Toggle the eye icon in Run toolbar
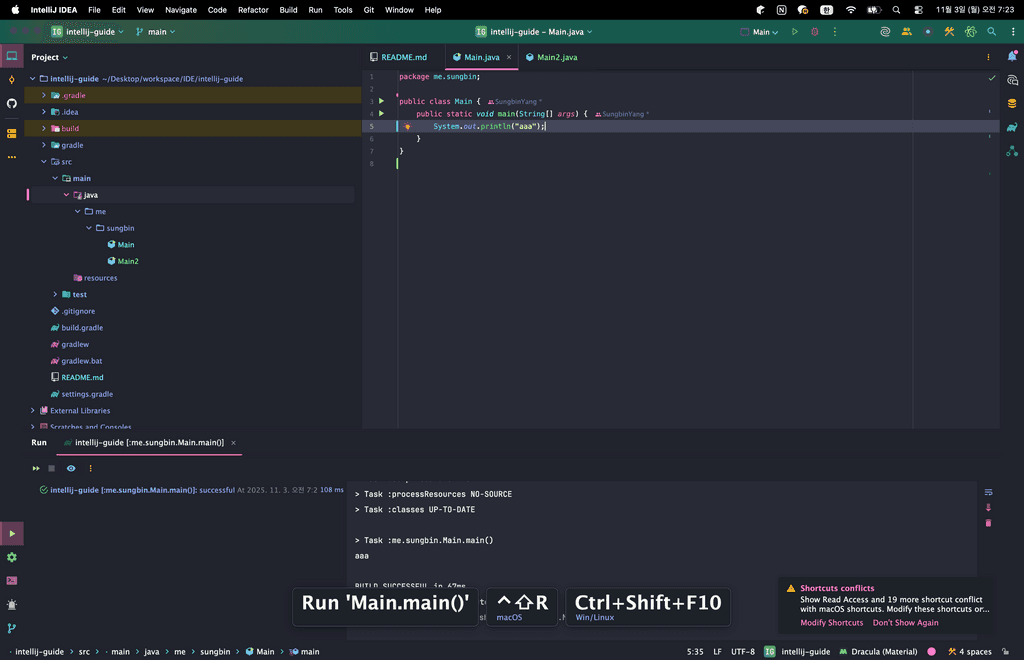This screenshot has width=1024, height=660. coord(71,468)
